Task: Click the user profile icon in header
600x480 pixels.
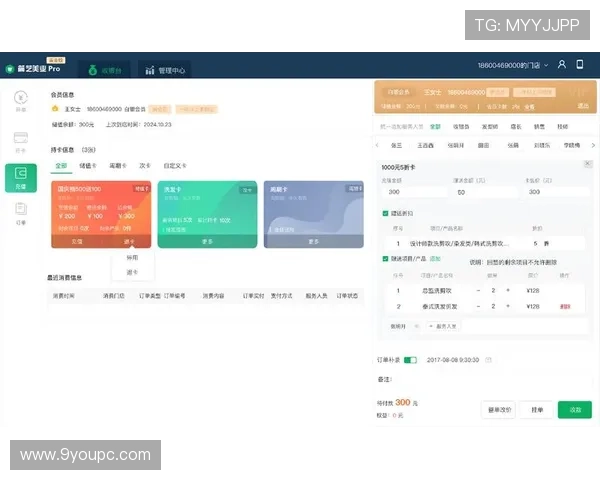Action: pos(561,64)
